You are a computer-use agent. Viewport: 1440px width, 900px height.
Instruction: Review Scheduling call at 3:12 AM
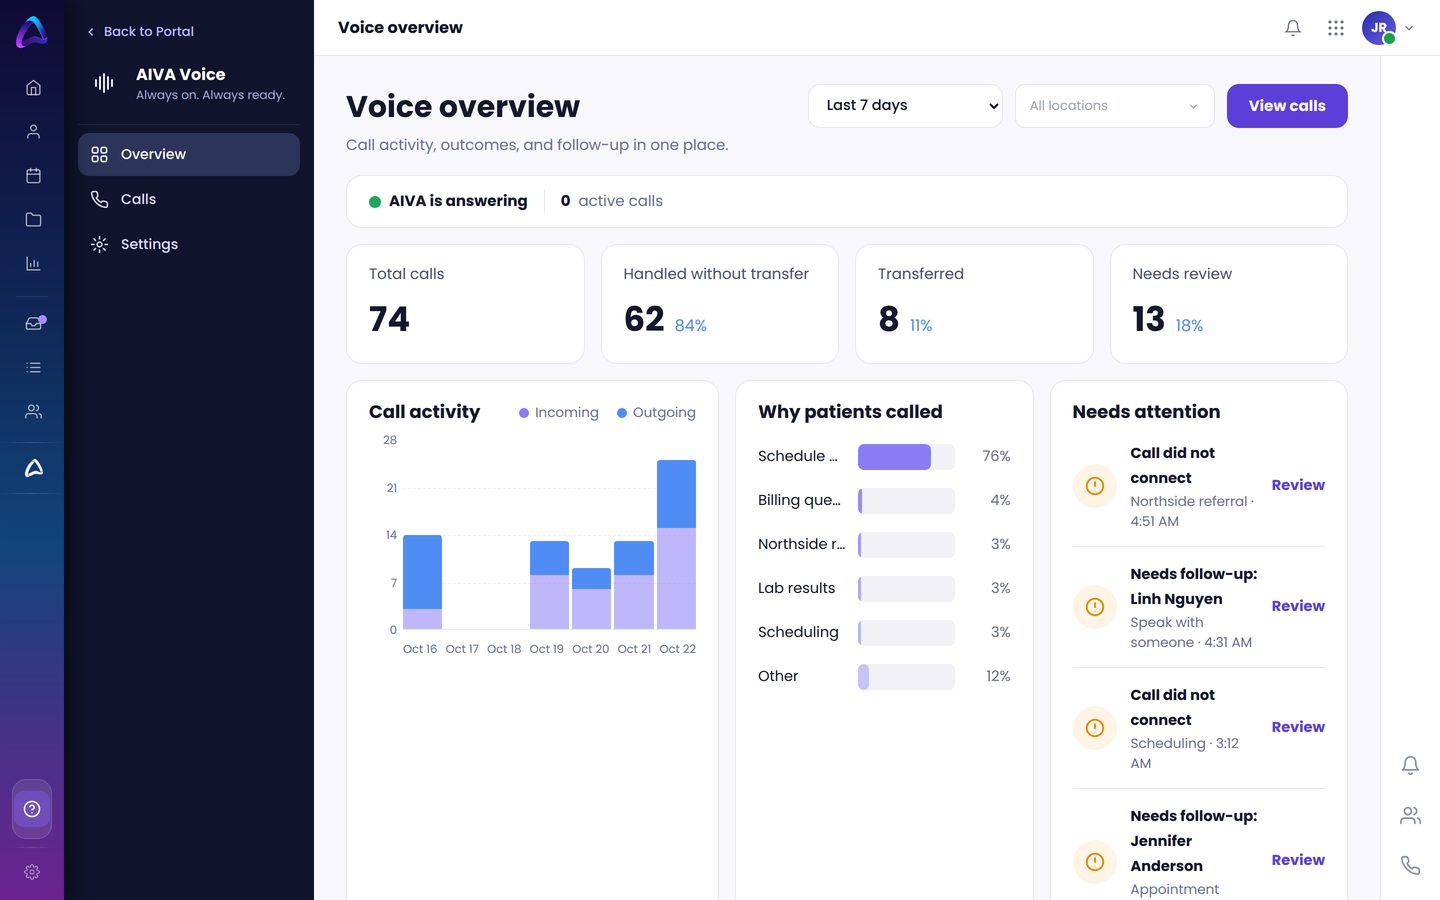click(1298, 727)
